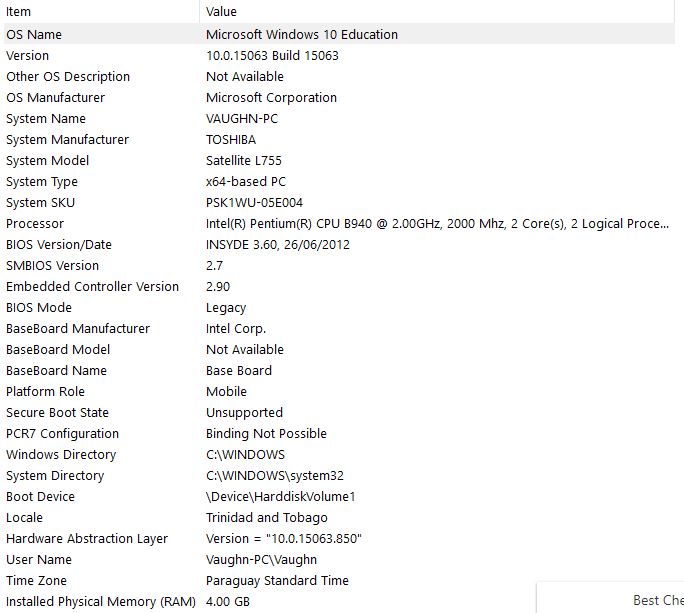The image size is (684, 613).
Task: Select the System Model row label
Action: (48, 161)
